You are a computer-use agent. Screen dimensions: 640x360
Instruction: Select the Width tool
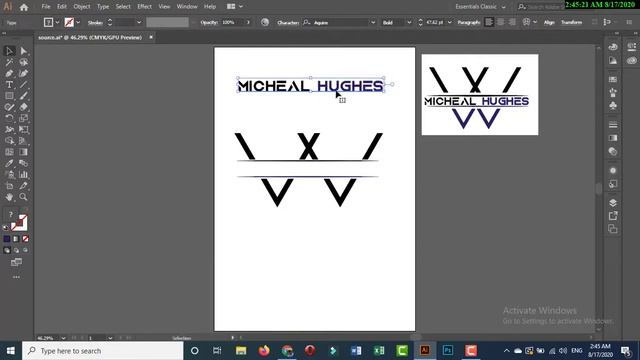coord(9,130)
